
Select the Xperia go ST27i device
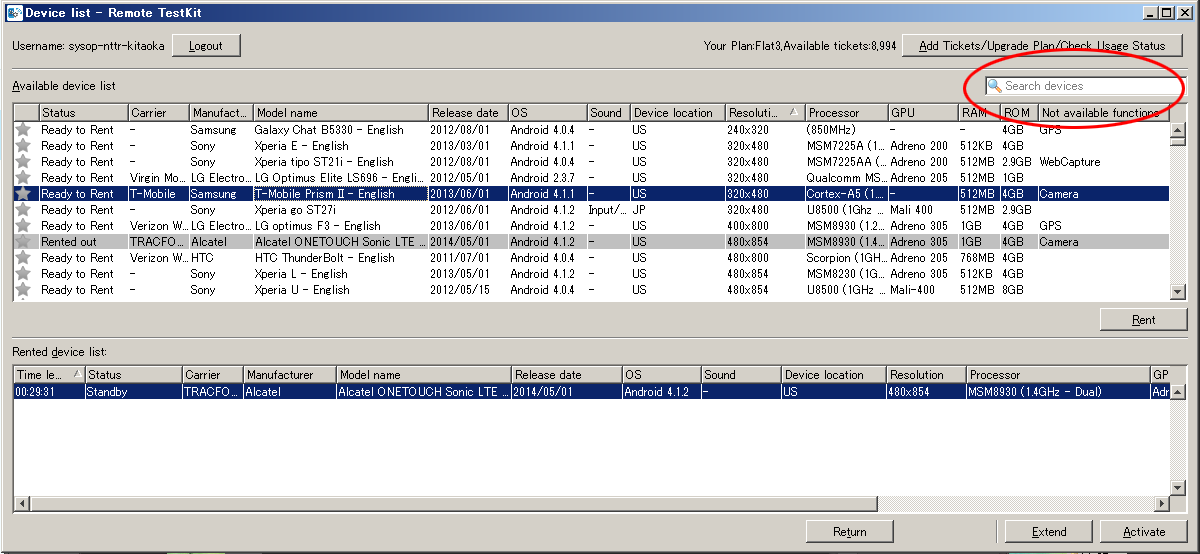[591, 209]
